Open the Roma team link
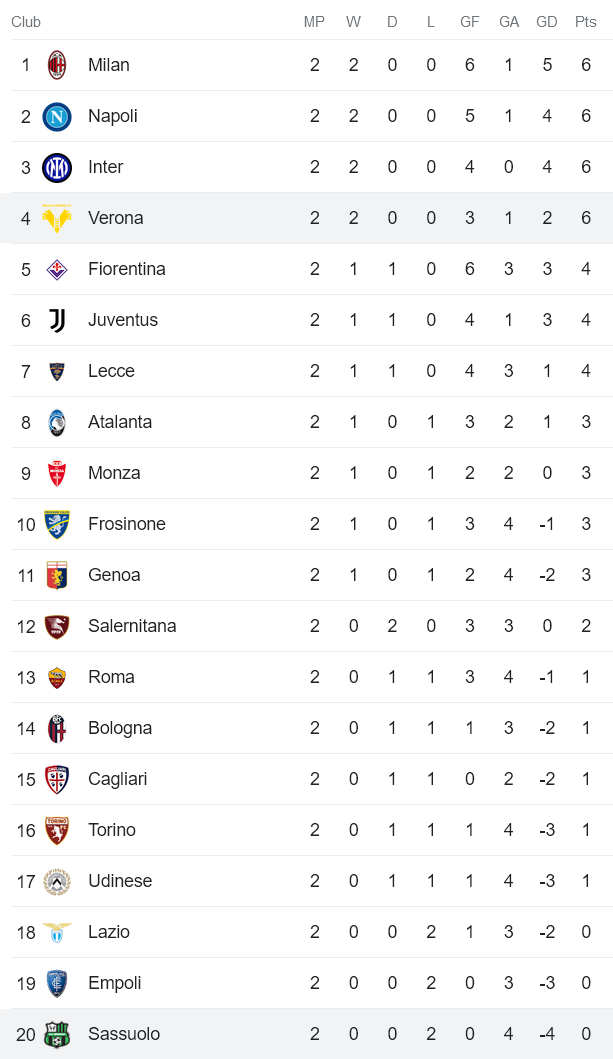Image resolution: width=613 pixels, height=1059 pixels. click(x=111, y=677)
